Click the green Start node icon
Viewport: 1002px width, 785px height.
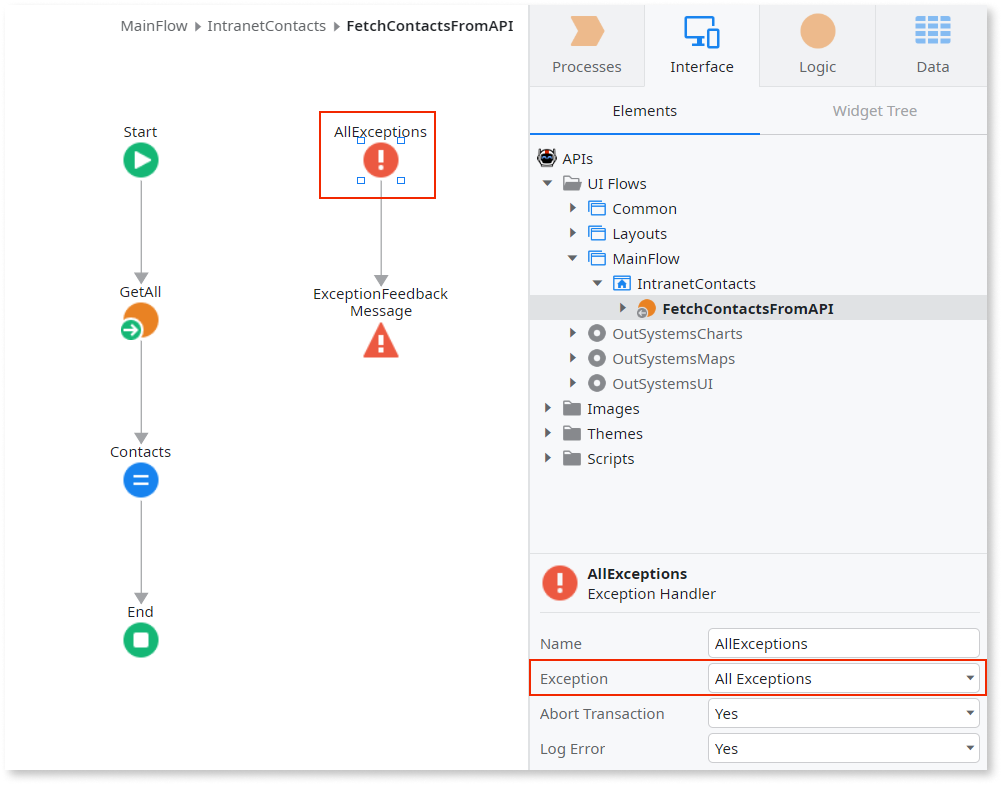pos(141,160)
